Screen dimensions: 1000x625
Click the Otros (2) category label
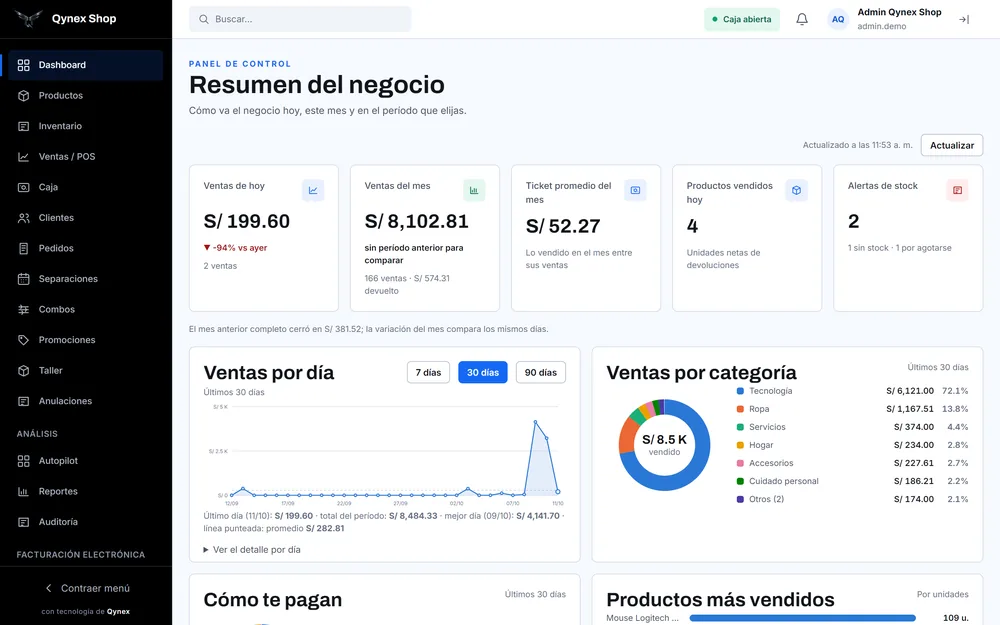coord(767,499)
